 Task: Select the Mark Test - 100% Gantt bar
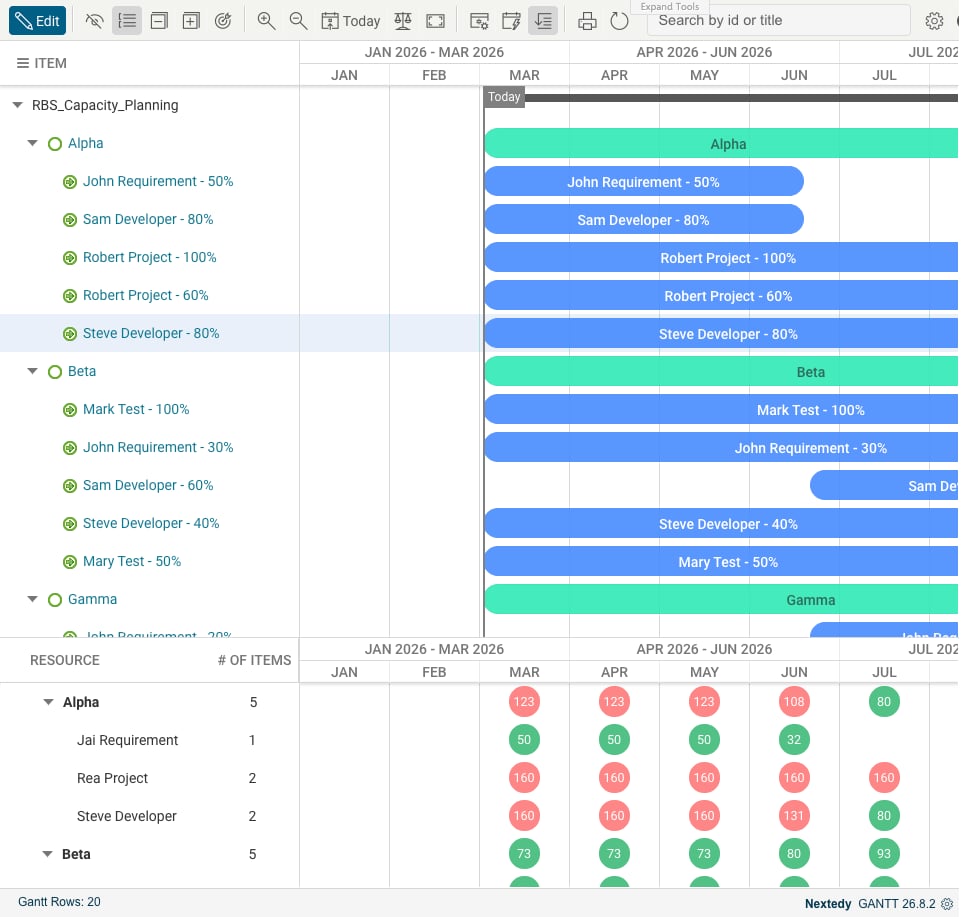(x=721, y=409)
